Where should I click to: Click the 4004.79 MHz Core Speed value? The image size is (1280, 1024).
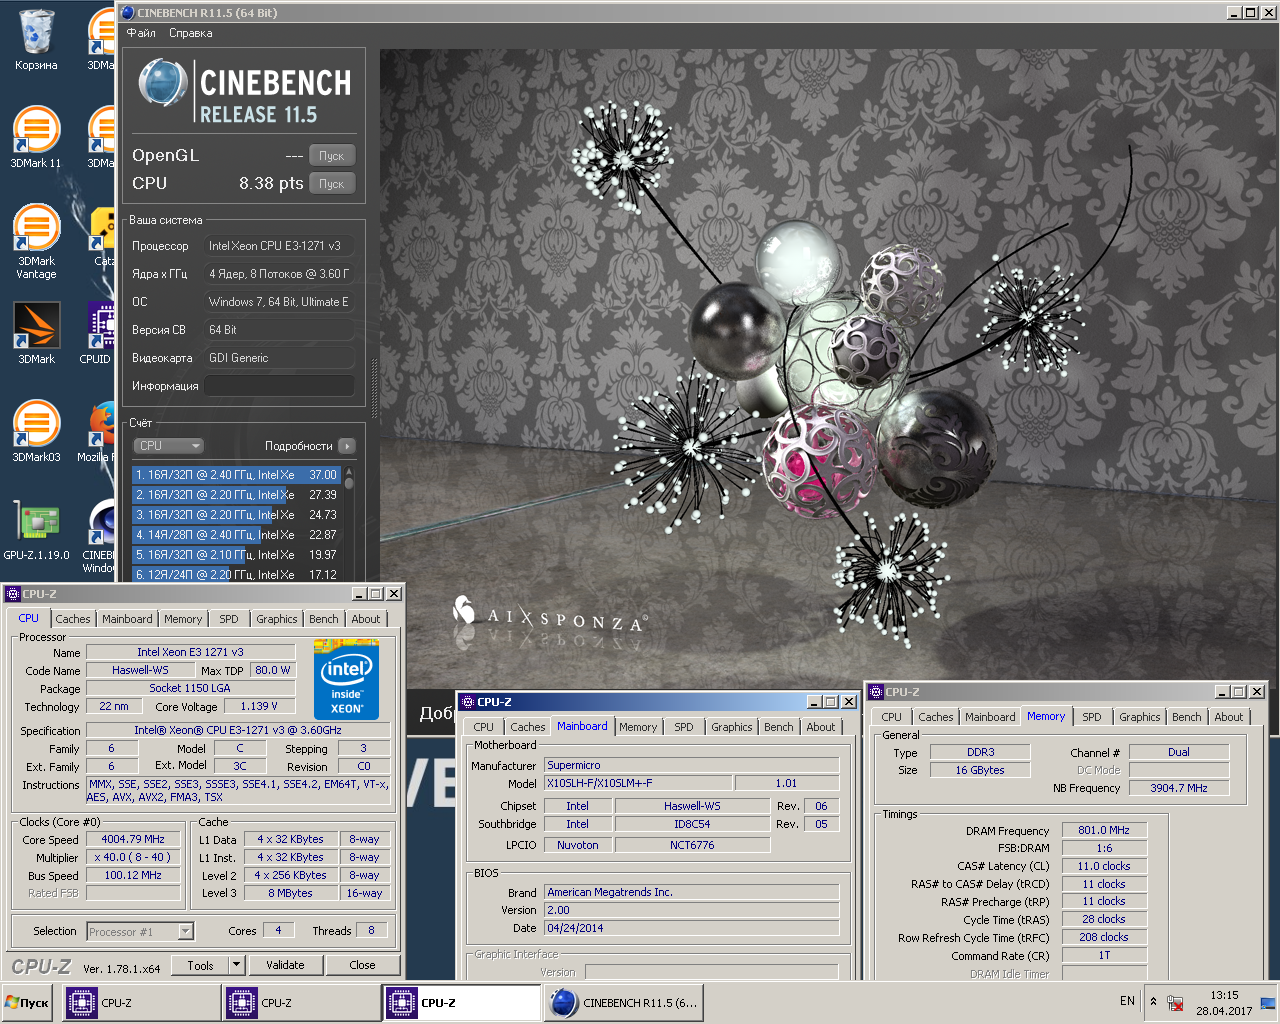pyautogui.click(x=133, y=839)
